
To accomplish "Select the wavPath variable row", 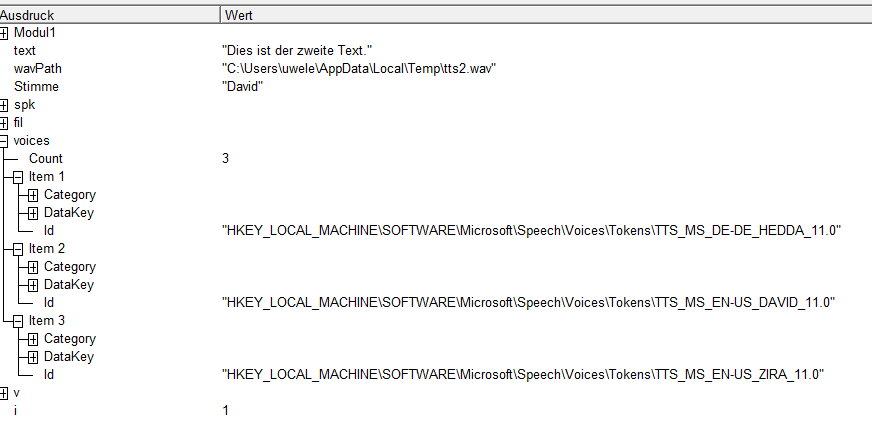I will [436, 69].
